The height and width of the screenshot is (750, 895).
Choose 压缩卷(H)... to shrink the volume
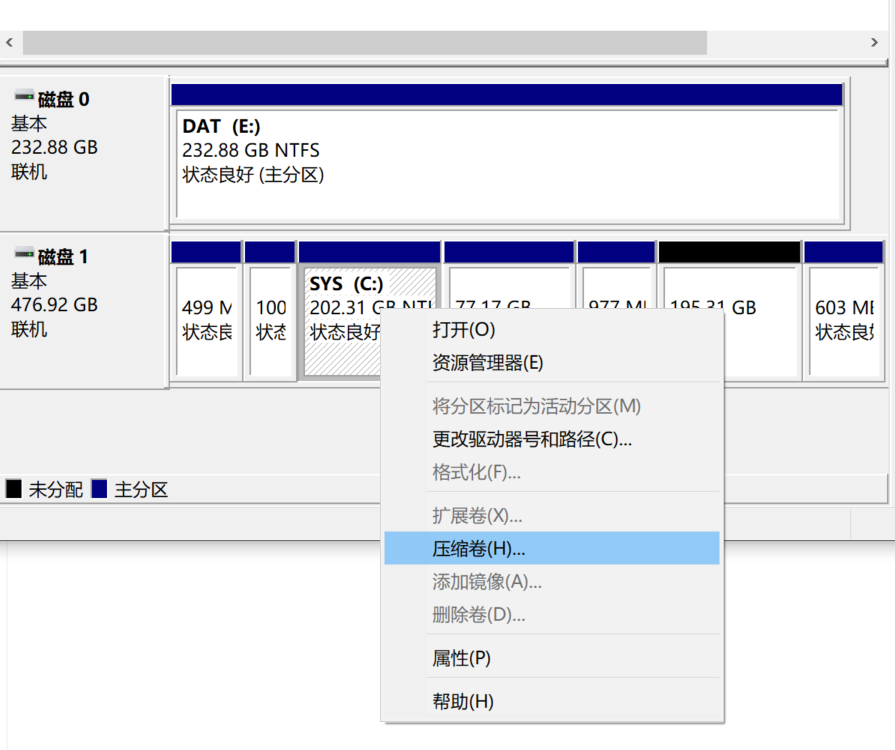[x=552, y=549]
